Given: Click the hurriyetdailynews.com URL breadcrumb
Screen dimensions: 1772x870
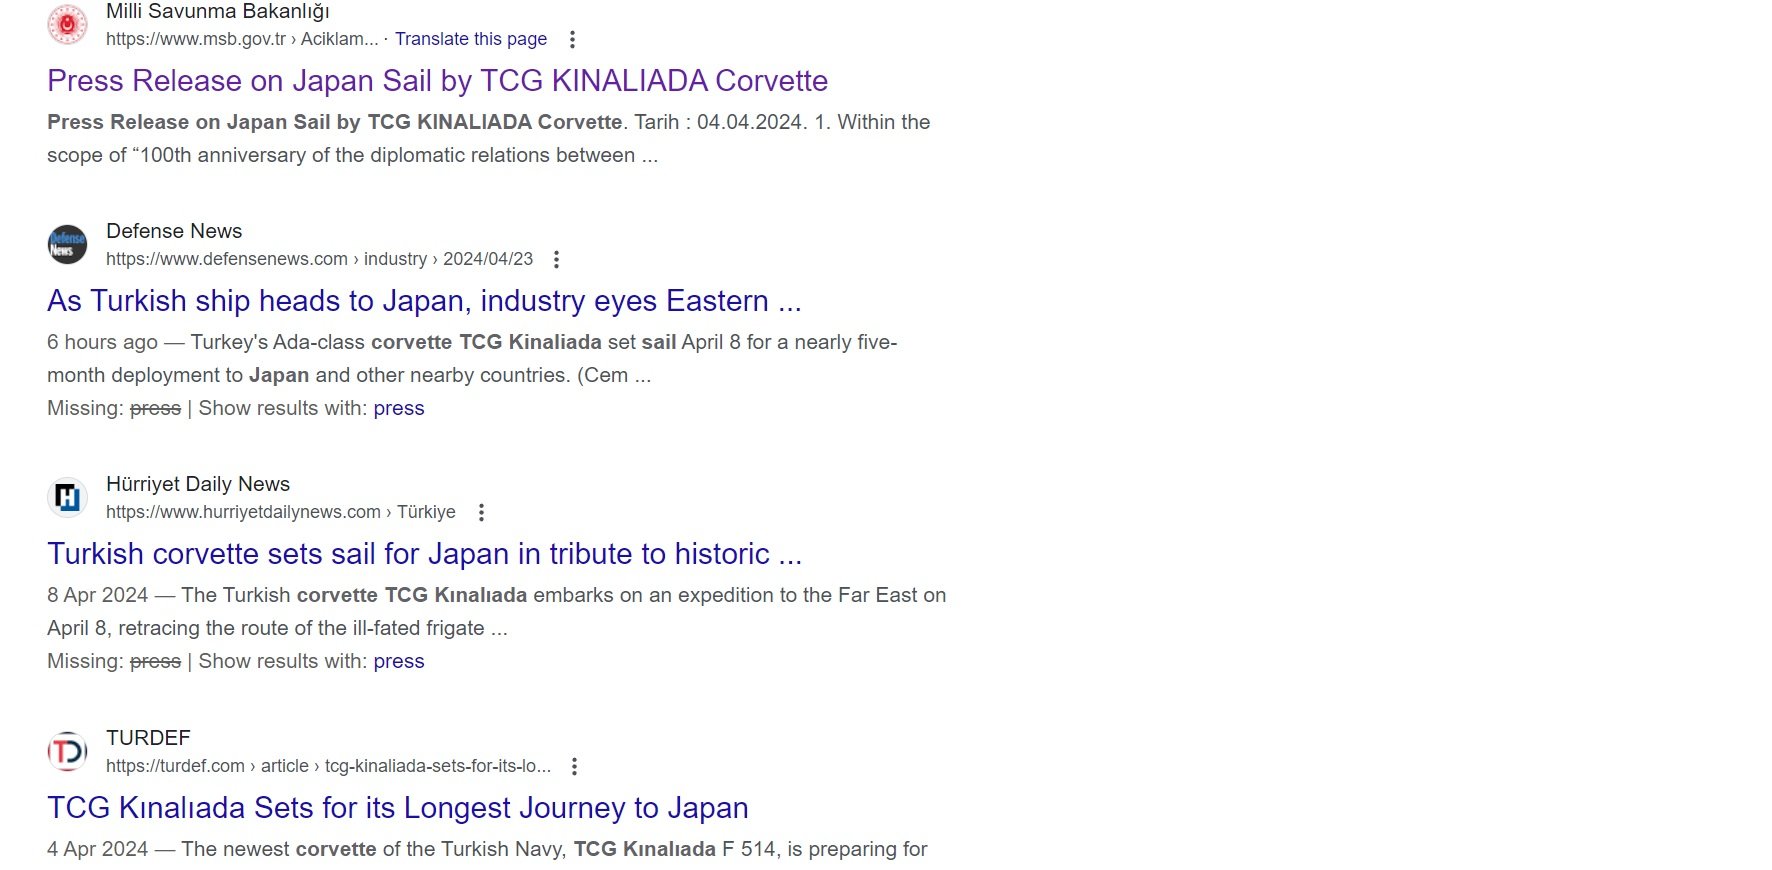Looking at the screenshot, I should pos(280,512).
